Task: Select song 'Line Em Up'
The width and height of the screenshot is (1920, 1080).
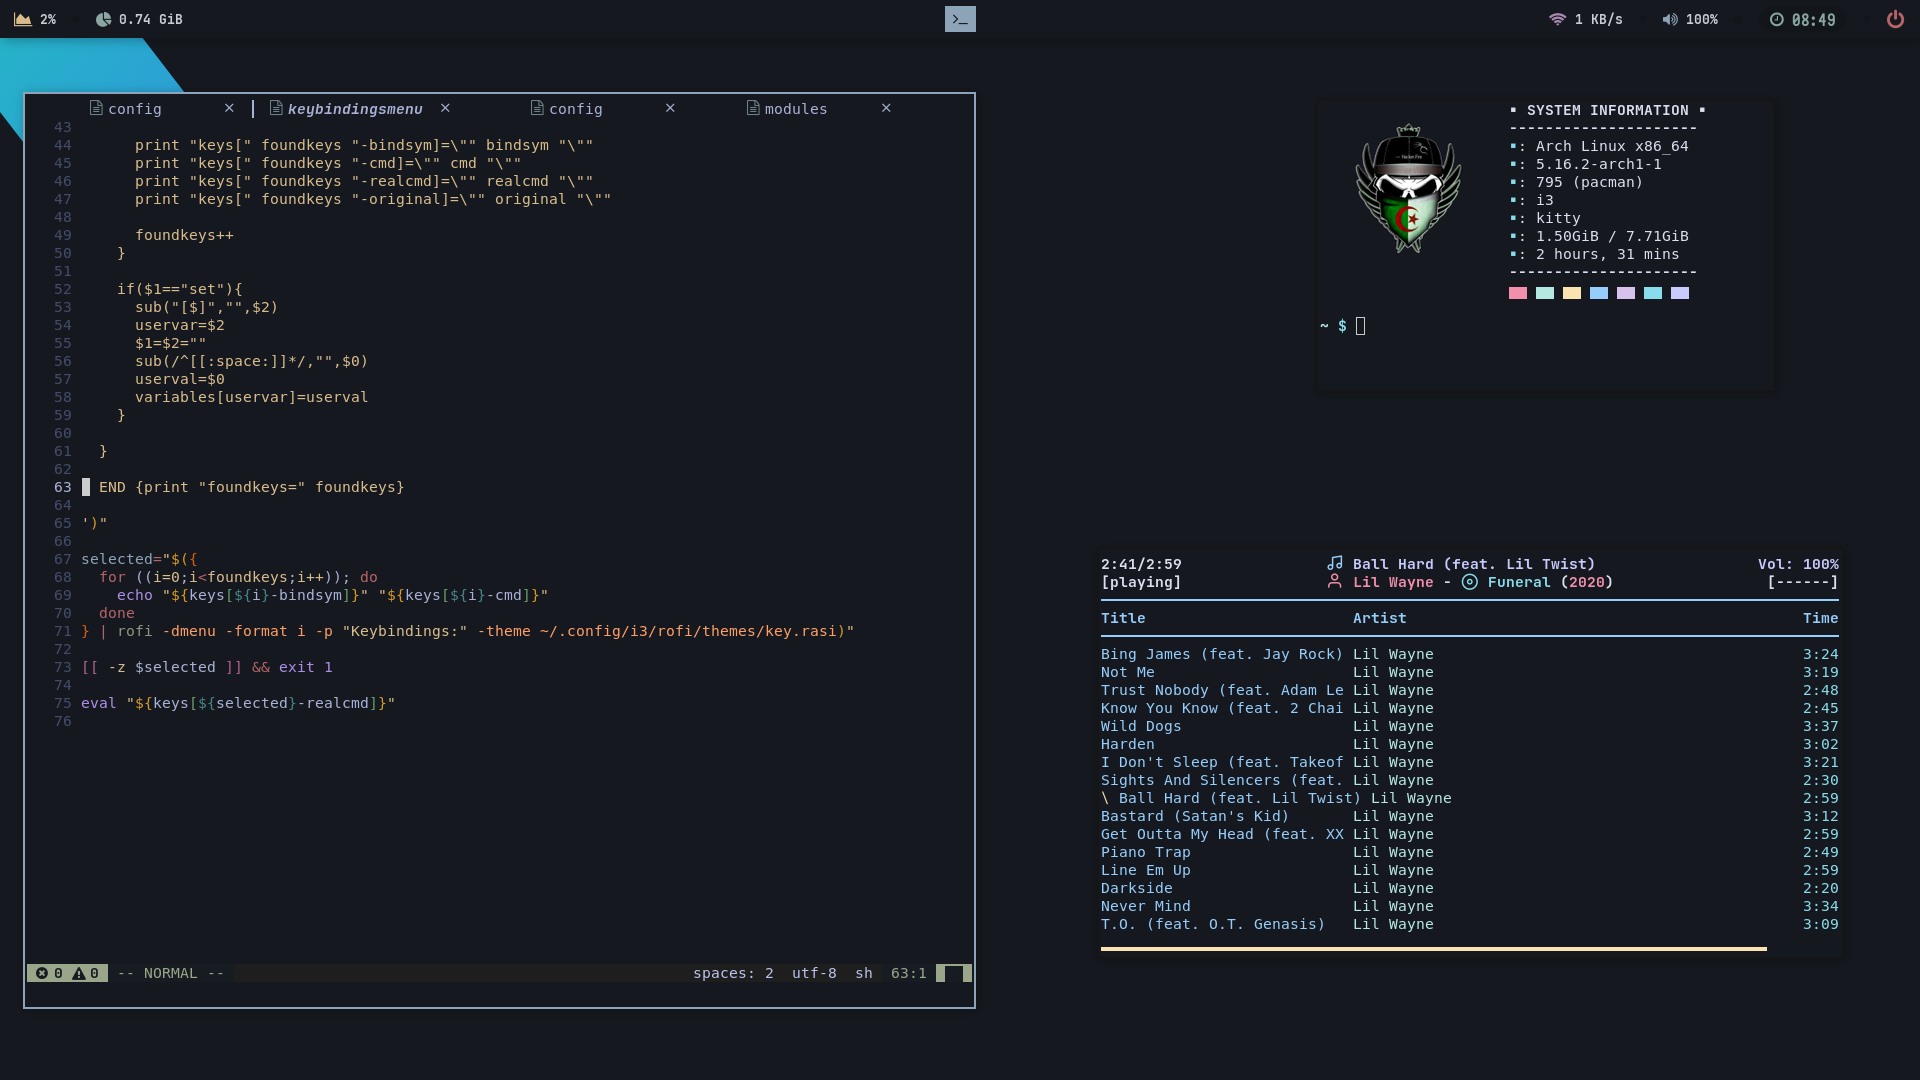Action: [1470, 870]
